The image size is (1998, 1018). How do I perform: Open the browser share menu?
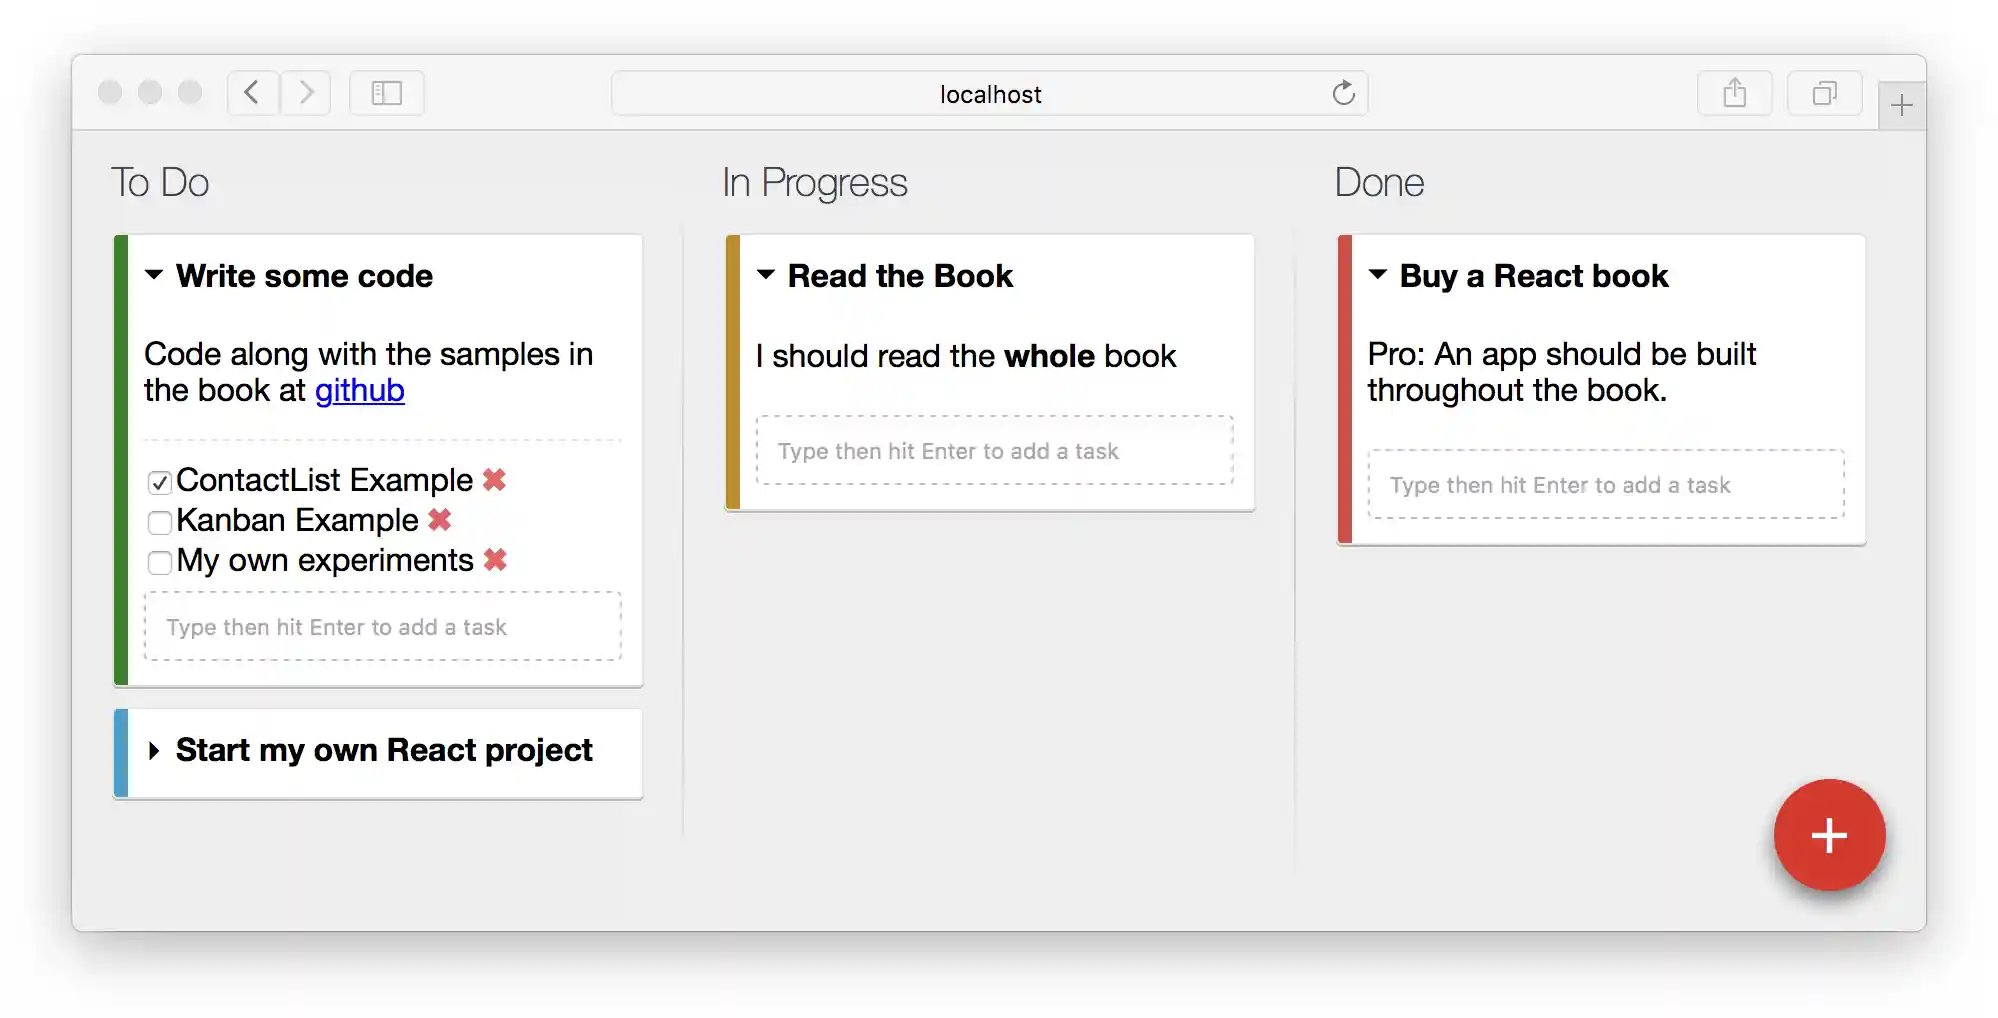pos(1734,94)
